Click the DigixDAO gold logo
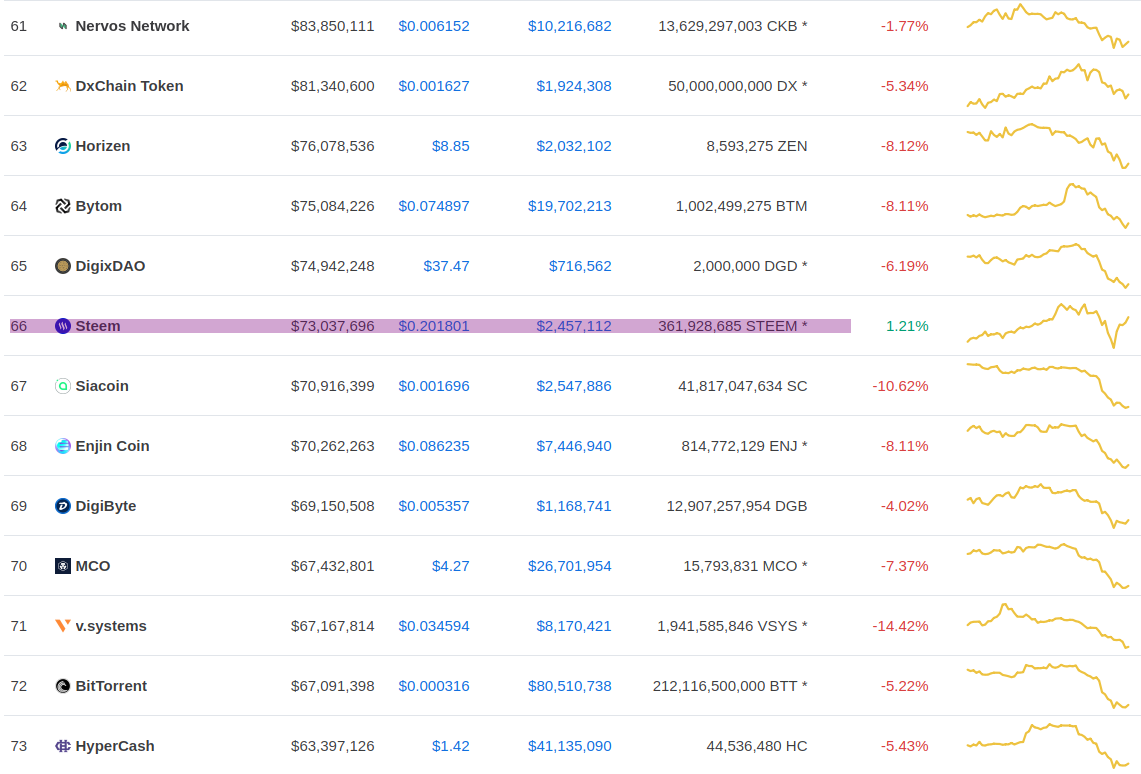This screenshot has height=774, width=1141. click(x=62, y=266)
